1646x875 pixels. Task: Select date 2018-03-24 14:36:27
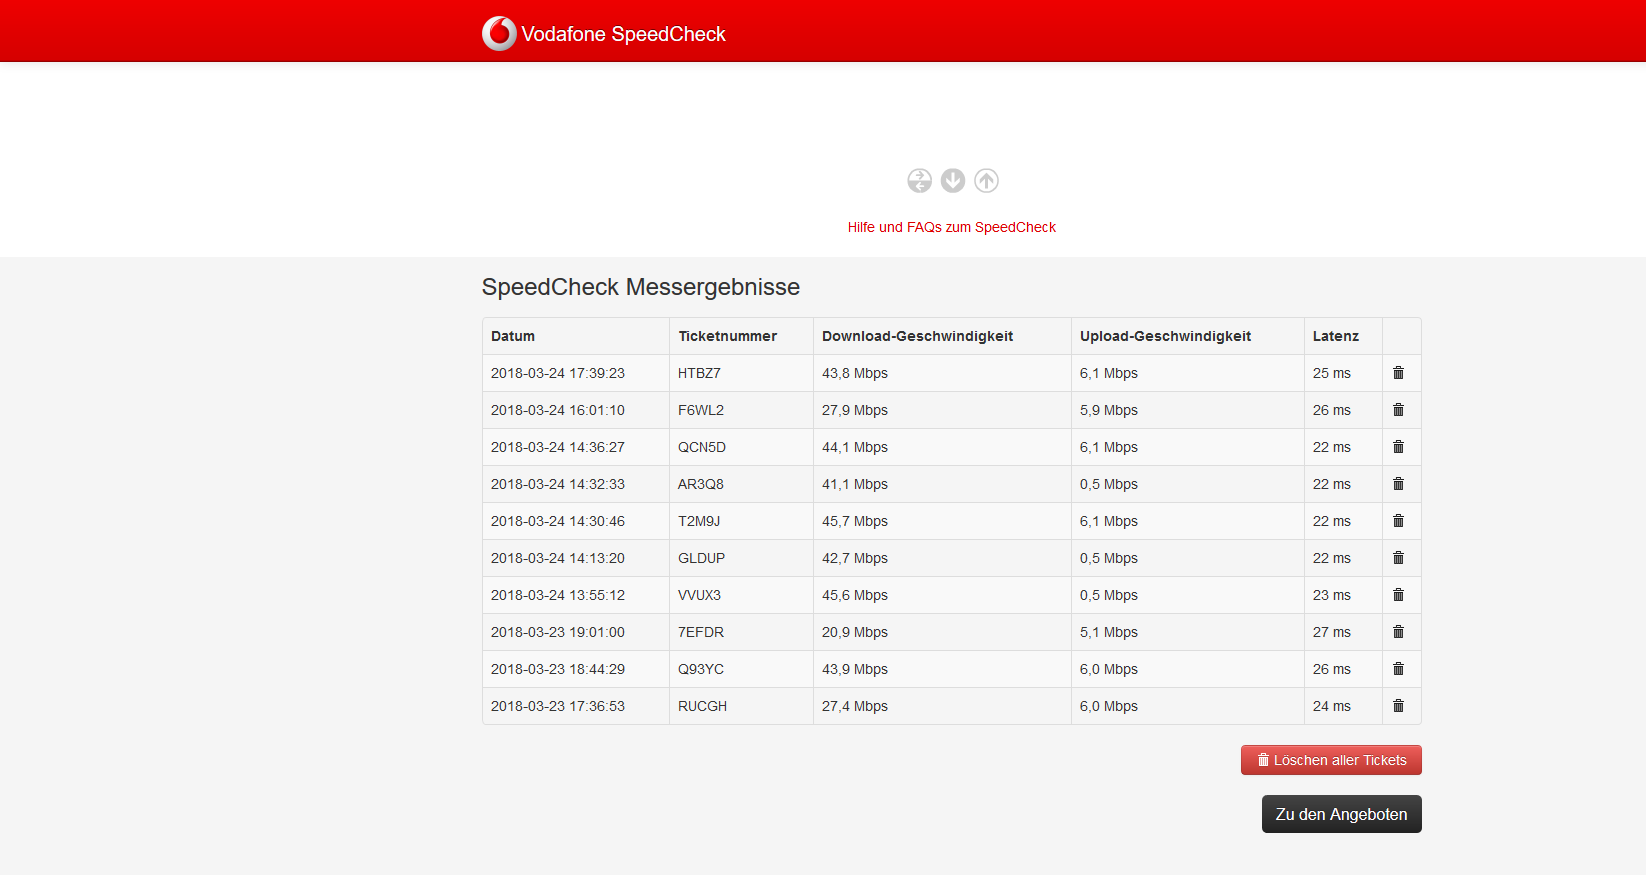[x=558, y=447]
